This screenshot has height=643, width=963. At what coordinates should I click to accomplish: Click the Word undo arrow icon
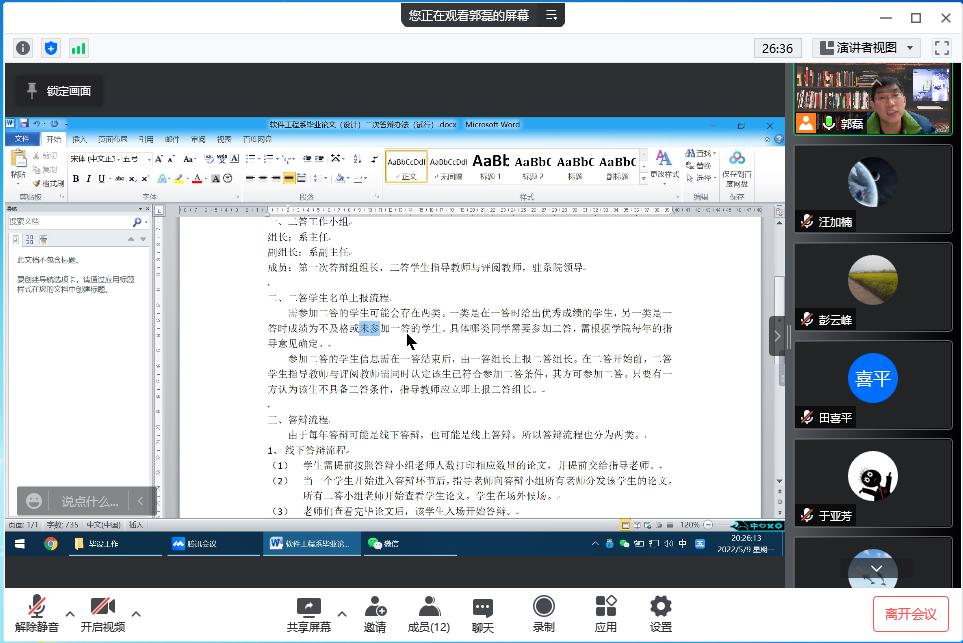[x=37, y=123]
